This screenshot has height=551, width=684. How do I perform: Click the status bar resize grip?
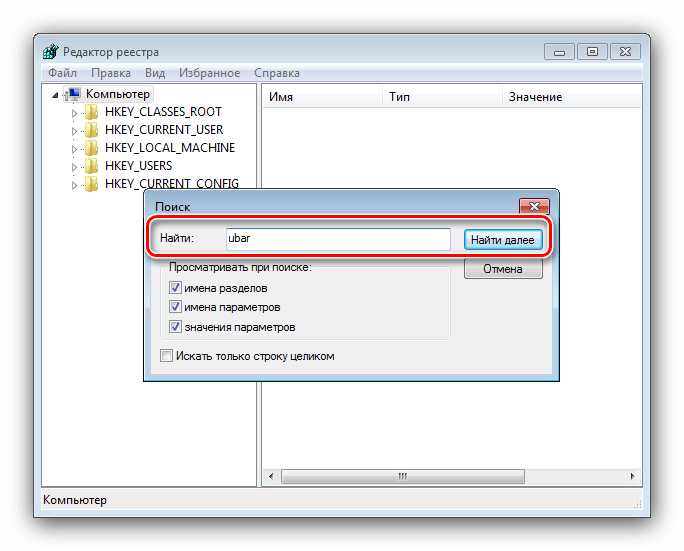pyautogui.click(x=637, y=504)
